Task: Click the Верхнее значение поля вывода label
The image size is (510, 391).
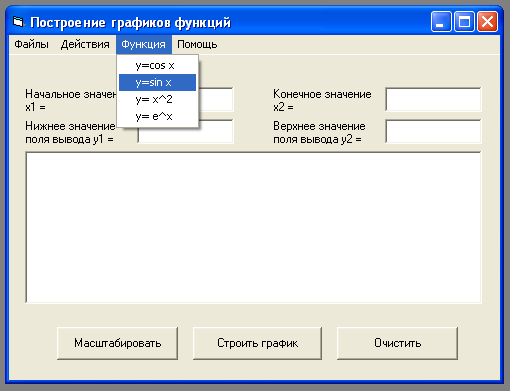Action: click(x=319, y=132)
